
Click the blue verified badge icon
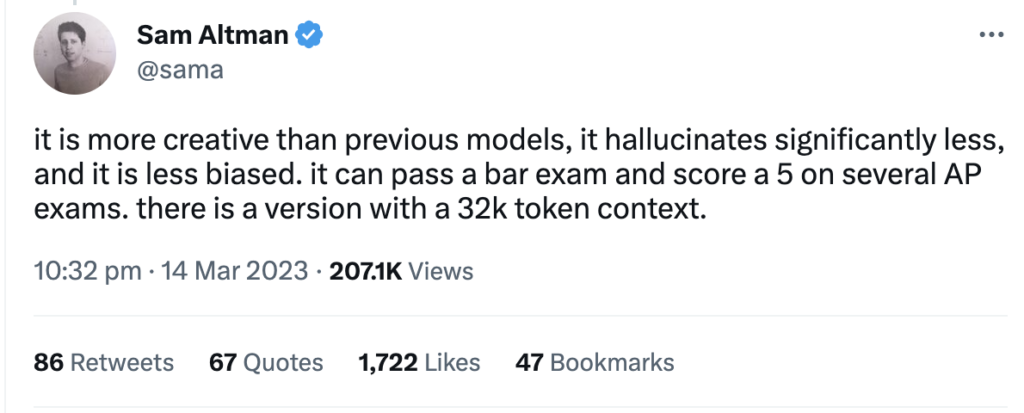click(309, 35)
